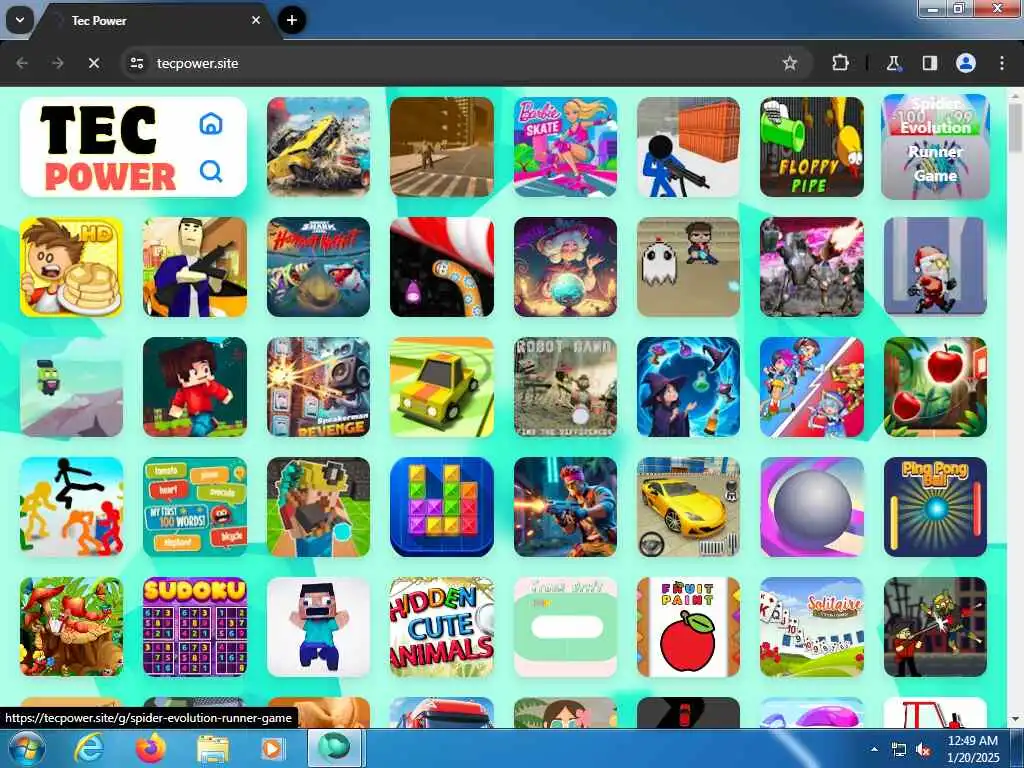This screenshot has width=1024, height=768.
Task: Open the Solitaire game
Action: pyautogui.click(x=812, y=627)
